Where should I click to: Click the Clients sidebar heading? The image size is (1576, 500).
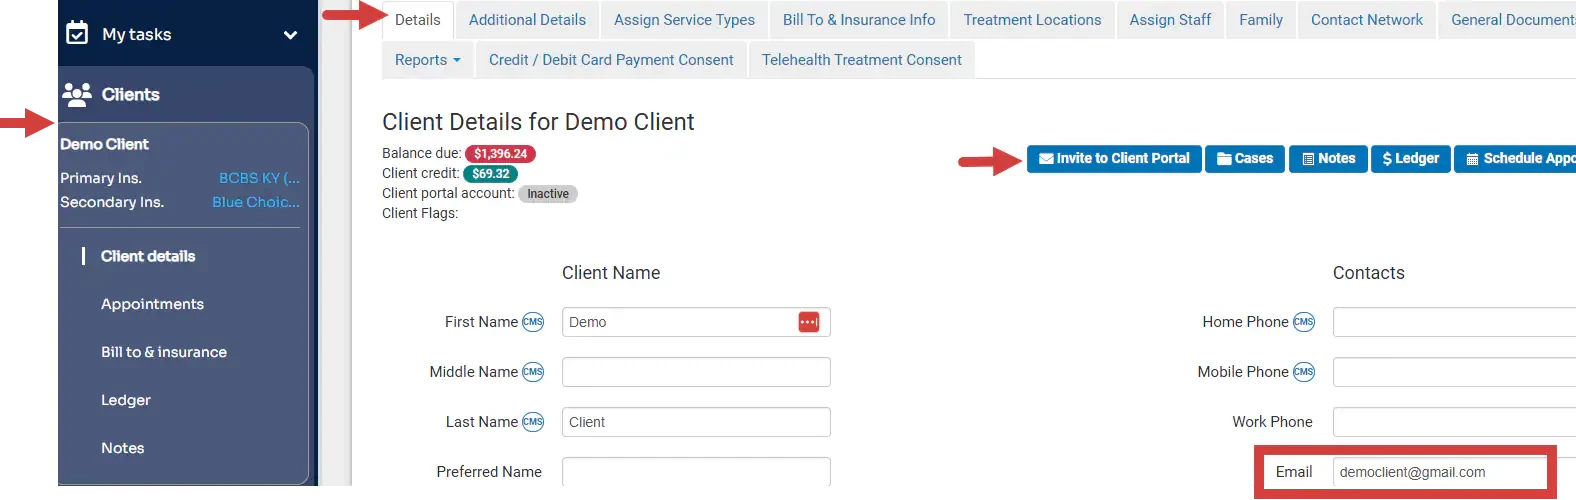click(131, 94)
